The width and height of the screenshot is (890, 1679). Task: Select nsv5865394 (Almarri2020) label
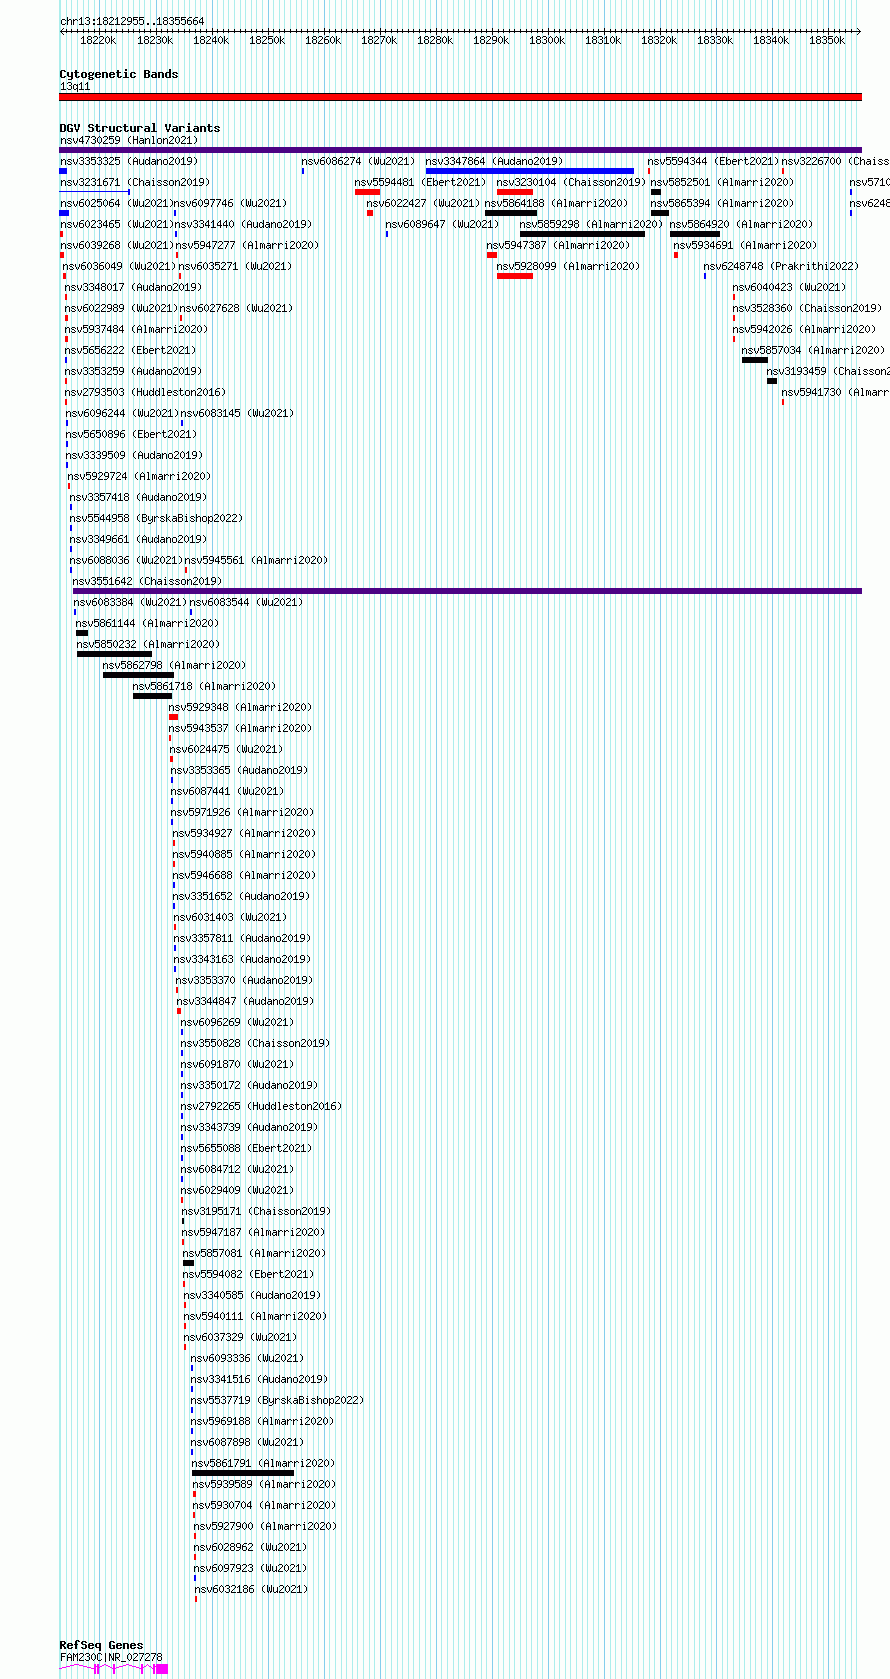tap(722, 203)
